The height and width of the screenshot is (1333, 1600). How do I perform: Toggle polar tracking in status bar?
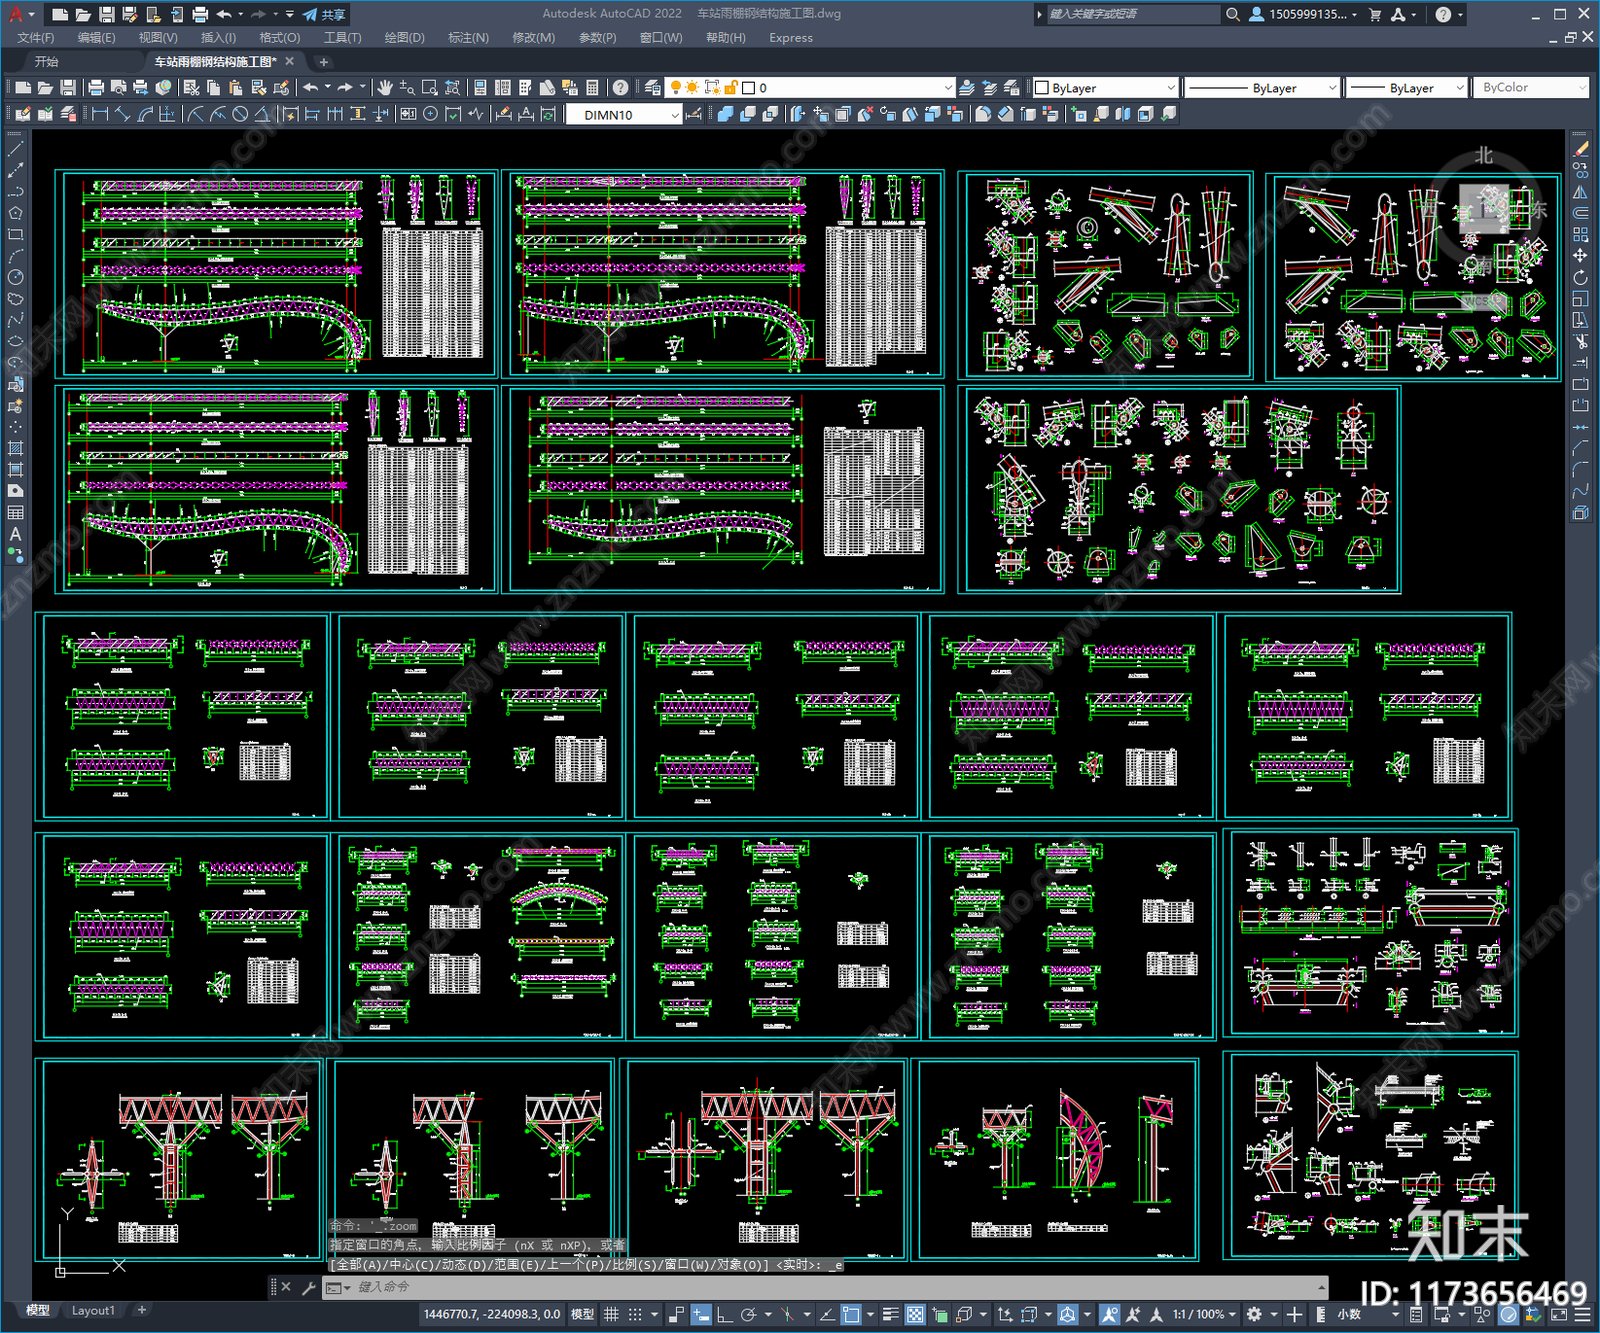pyautogui.click(x=748, y=1314)
